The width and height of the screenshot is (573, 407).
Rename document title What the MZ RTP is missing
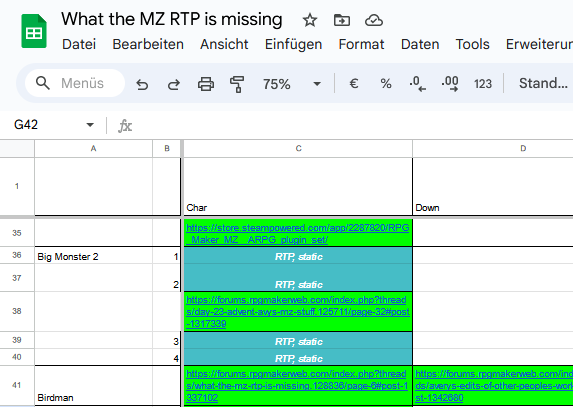[x=172, y=19]
